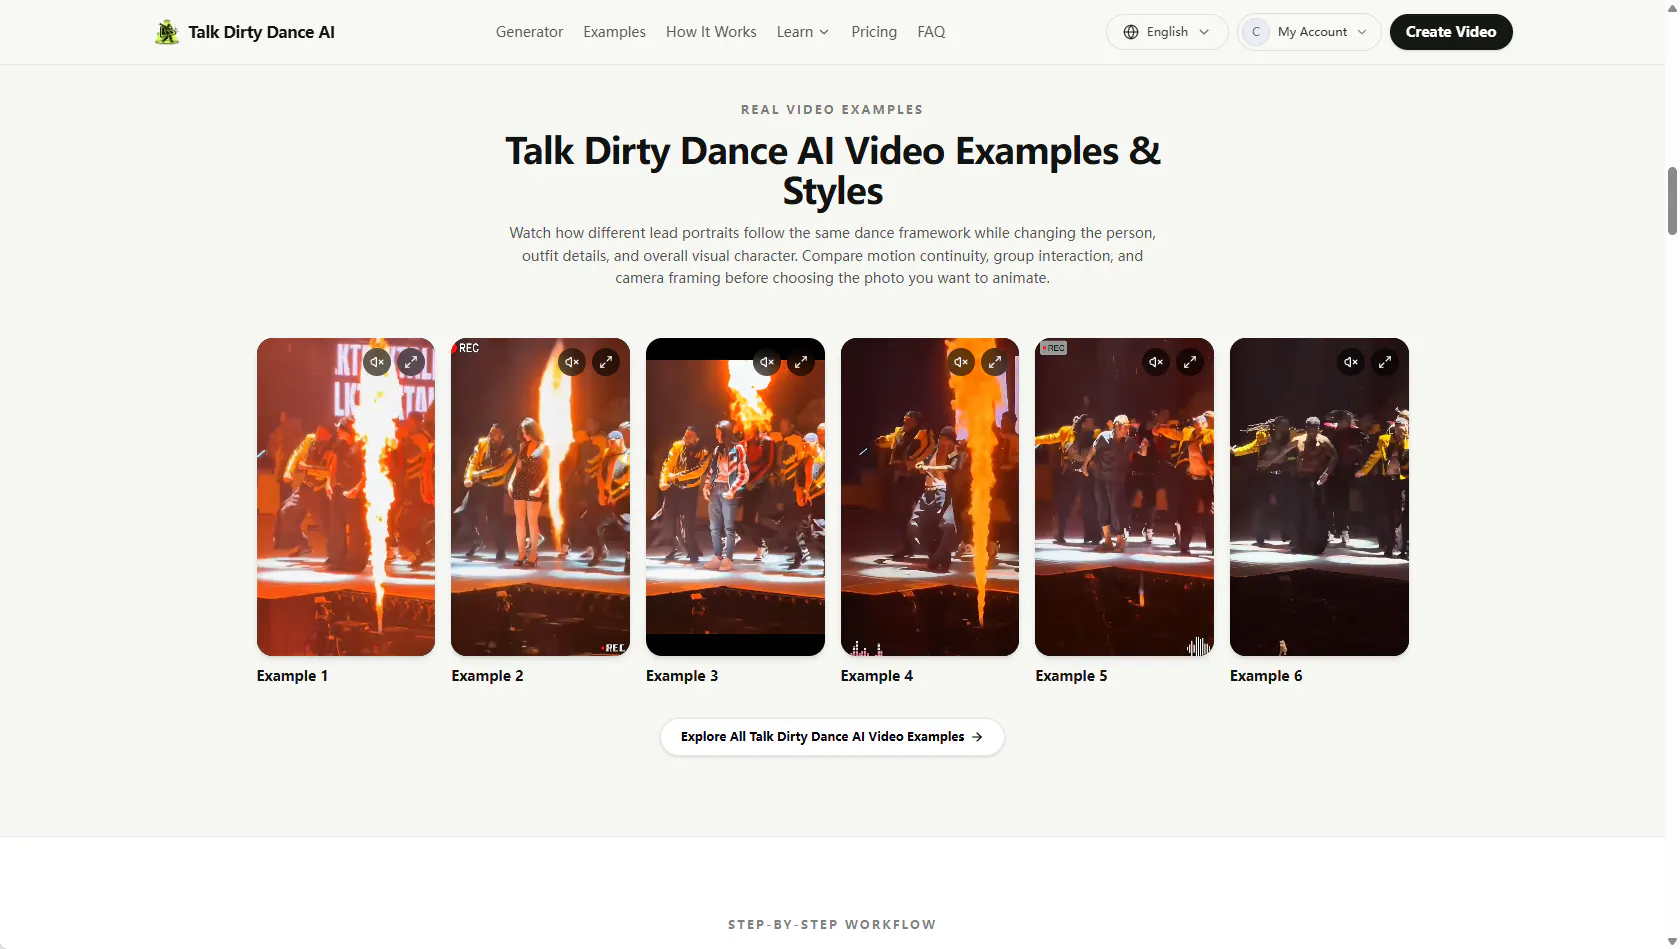Click the "Example 6" caption text

(1266, 676)
